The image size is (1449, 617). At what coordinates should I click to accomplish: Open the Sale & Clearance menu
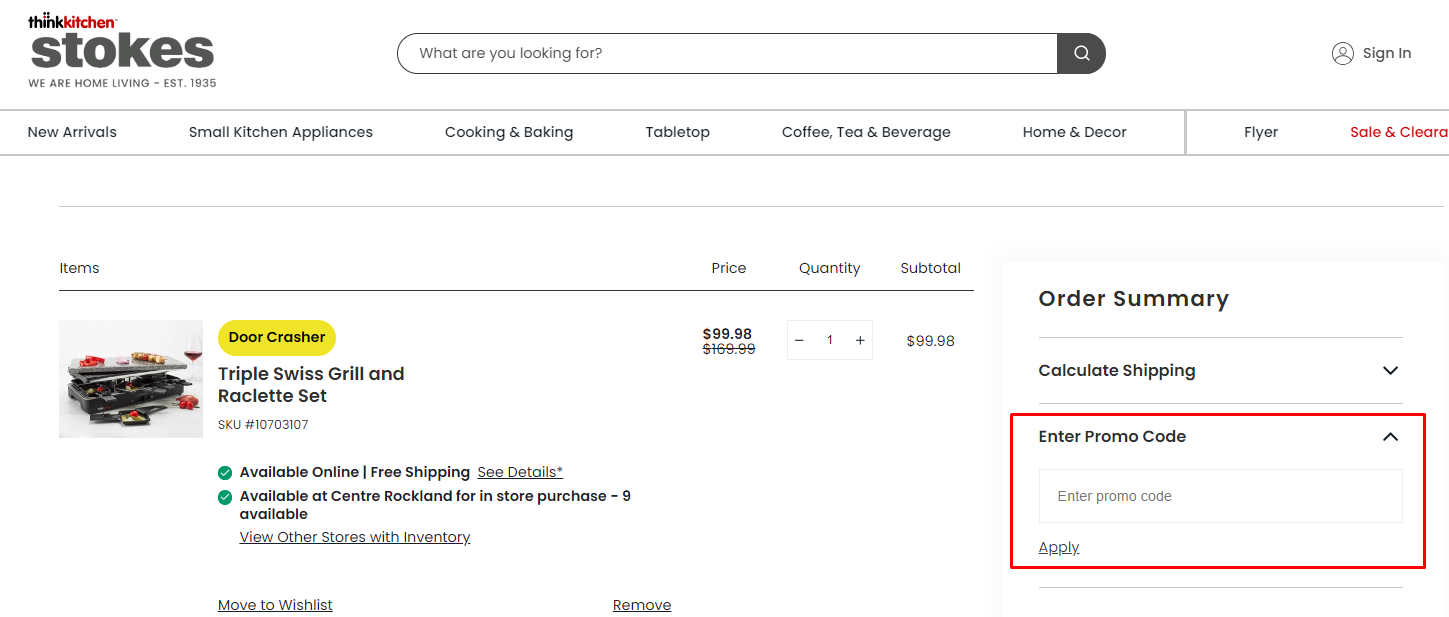coord(1399,132)
